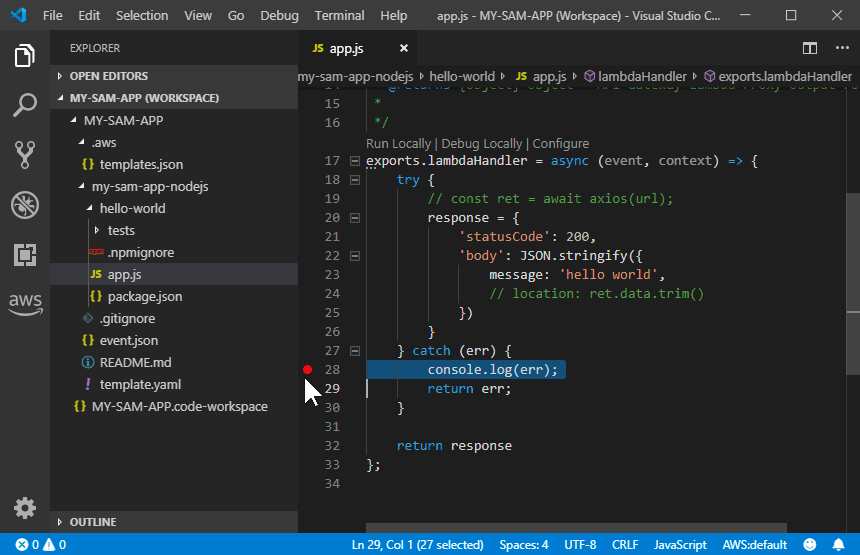860x555 pixels.
Task: Open the View menu
Action: [x=198, y=15]
